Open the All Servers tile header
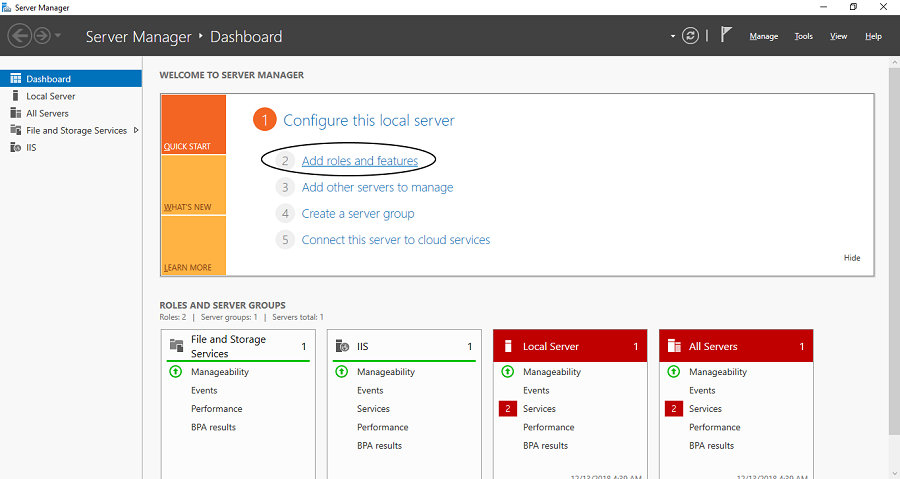 [736, 346]
